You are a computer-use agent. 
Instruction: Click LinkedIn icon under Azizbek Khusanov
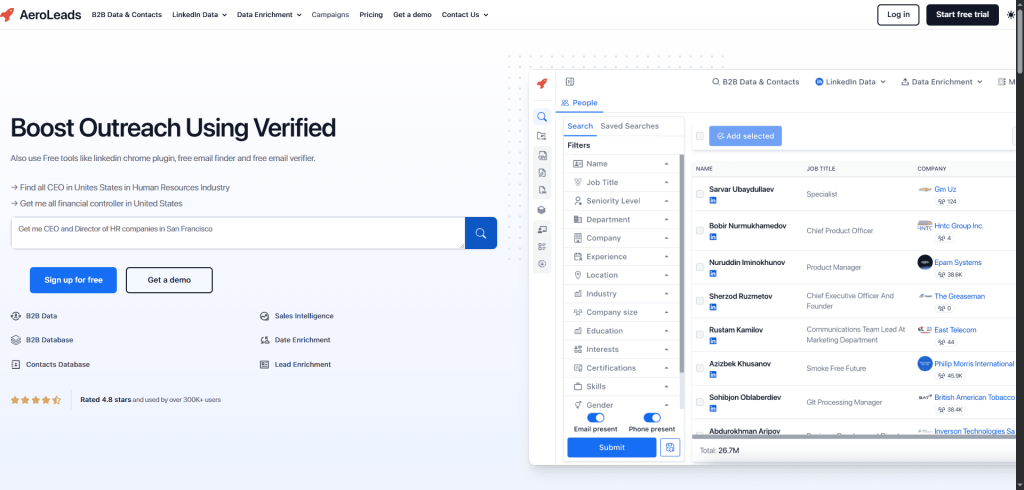[x=713, y=374]
